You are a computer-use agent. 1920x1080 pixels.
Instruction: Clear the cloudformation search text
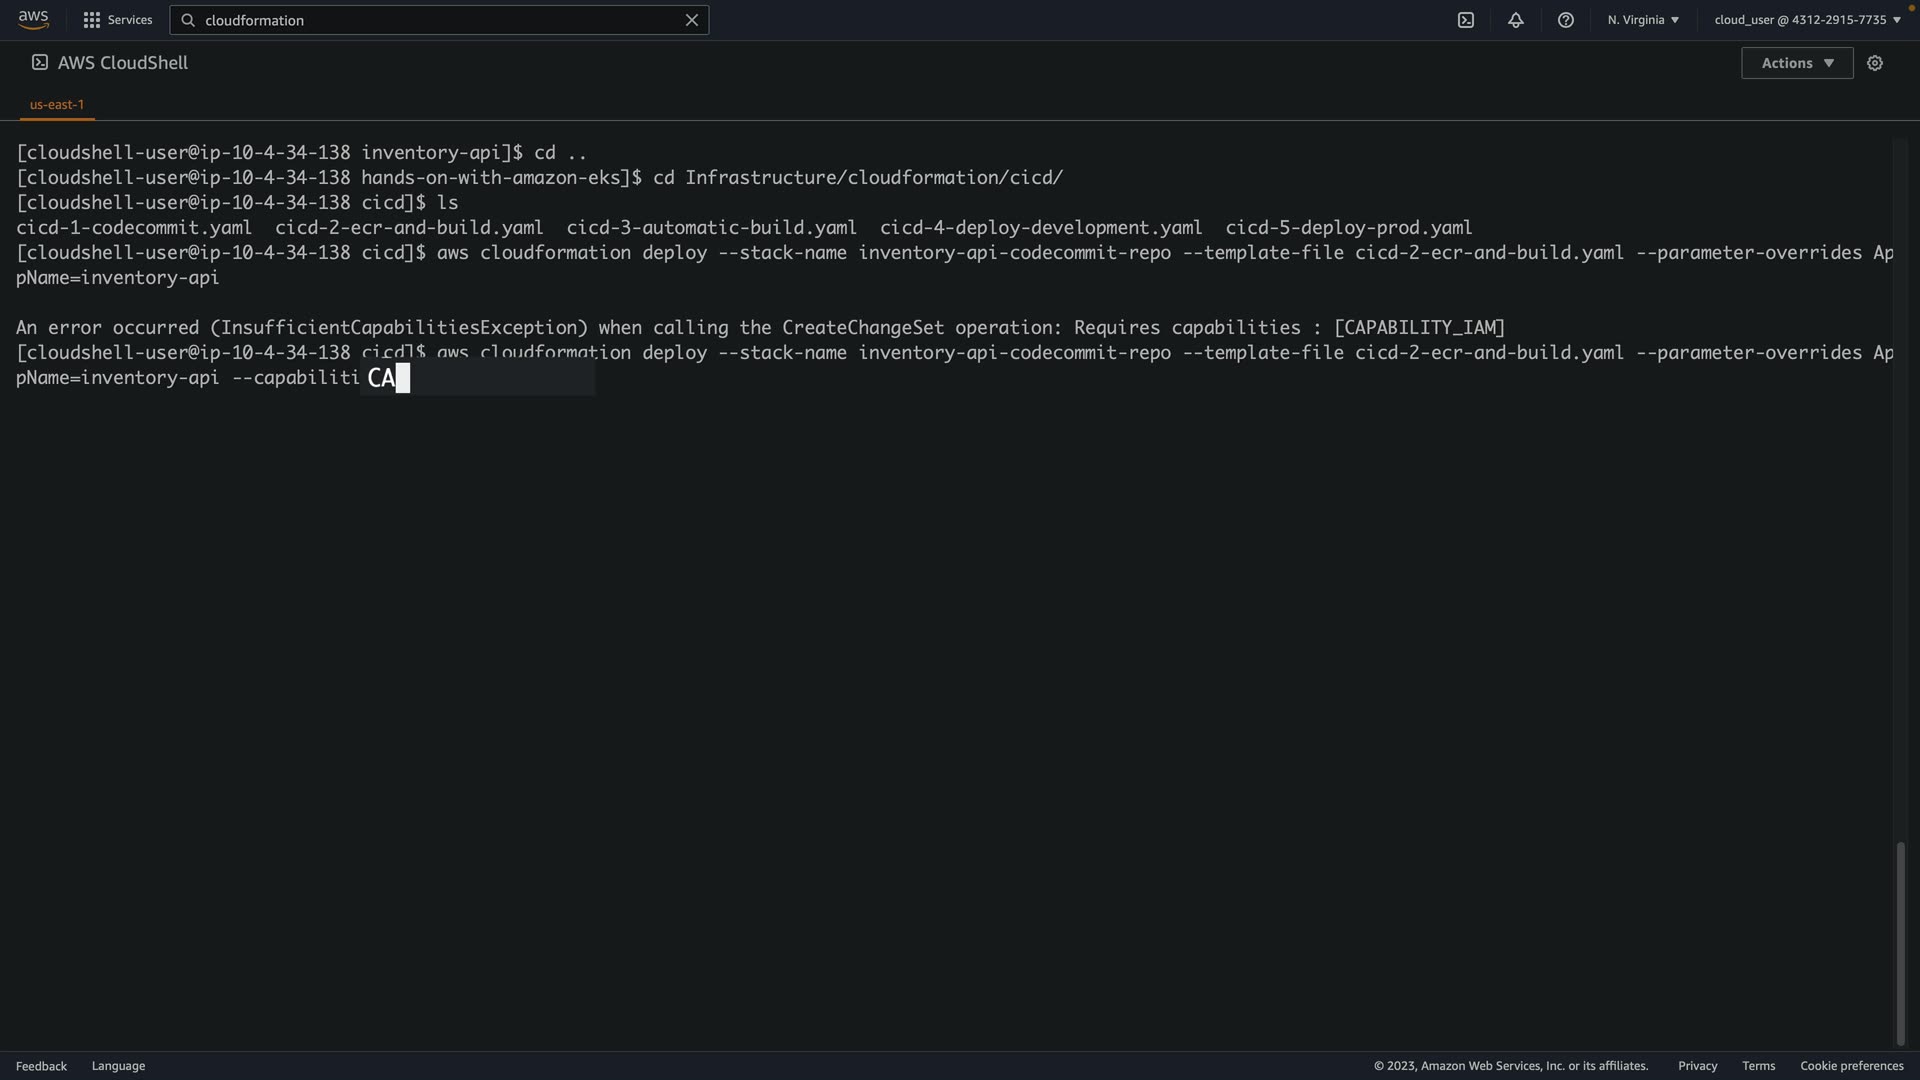pos(691,20)
